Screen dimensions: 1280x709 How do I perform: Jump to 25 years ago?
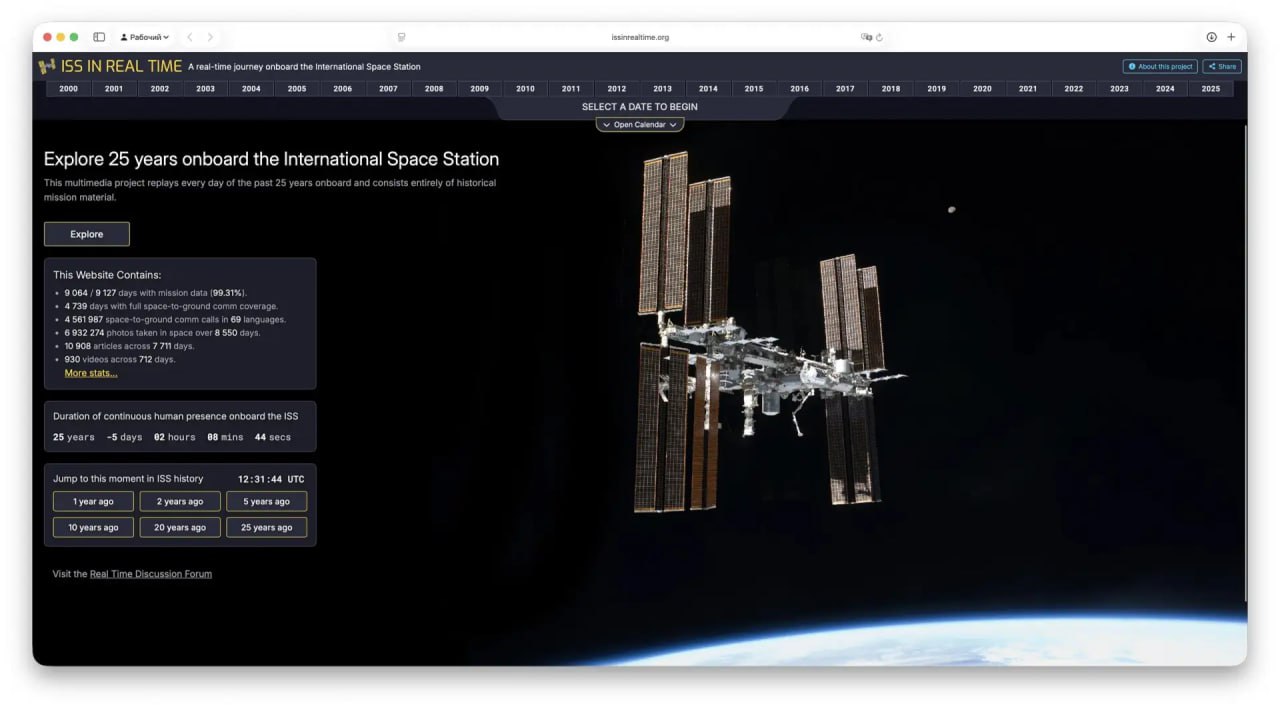click(x=266, y=527)
